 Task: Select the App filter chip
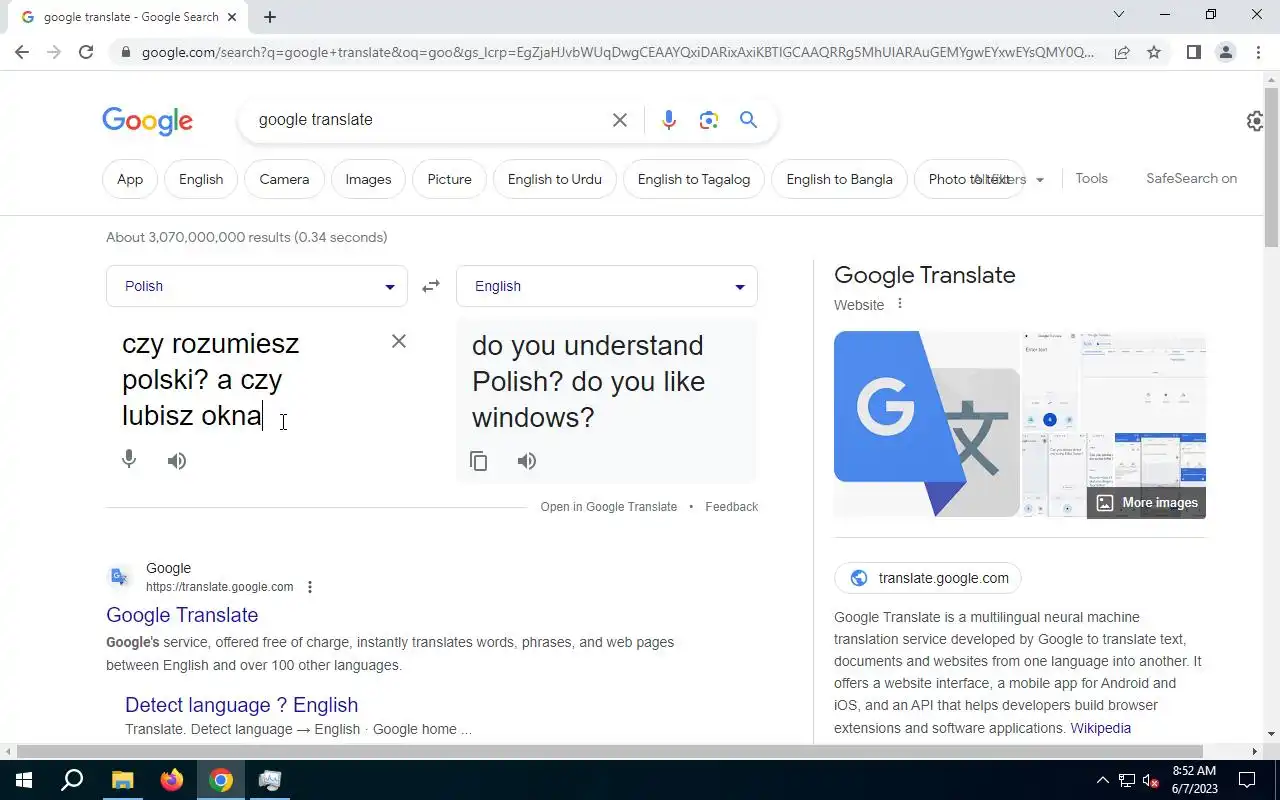tap(130, 179)
